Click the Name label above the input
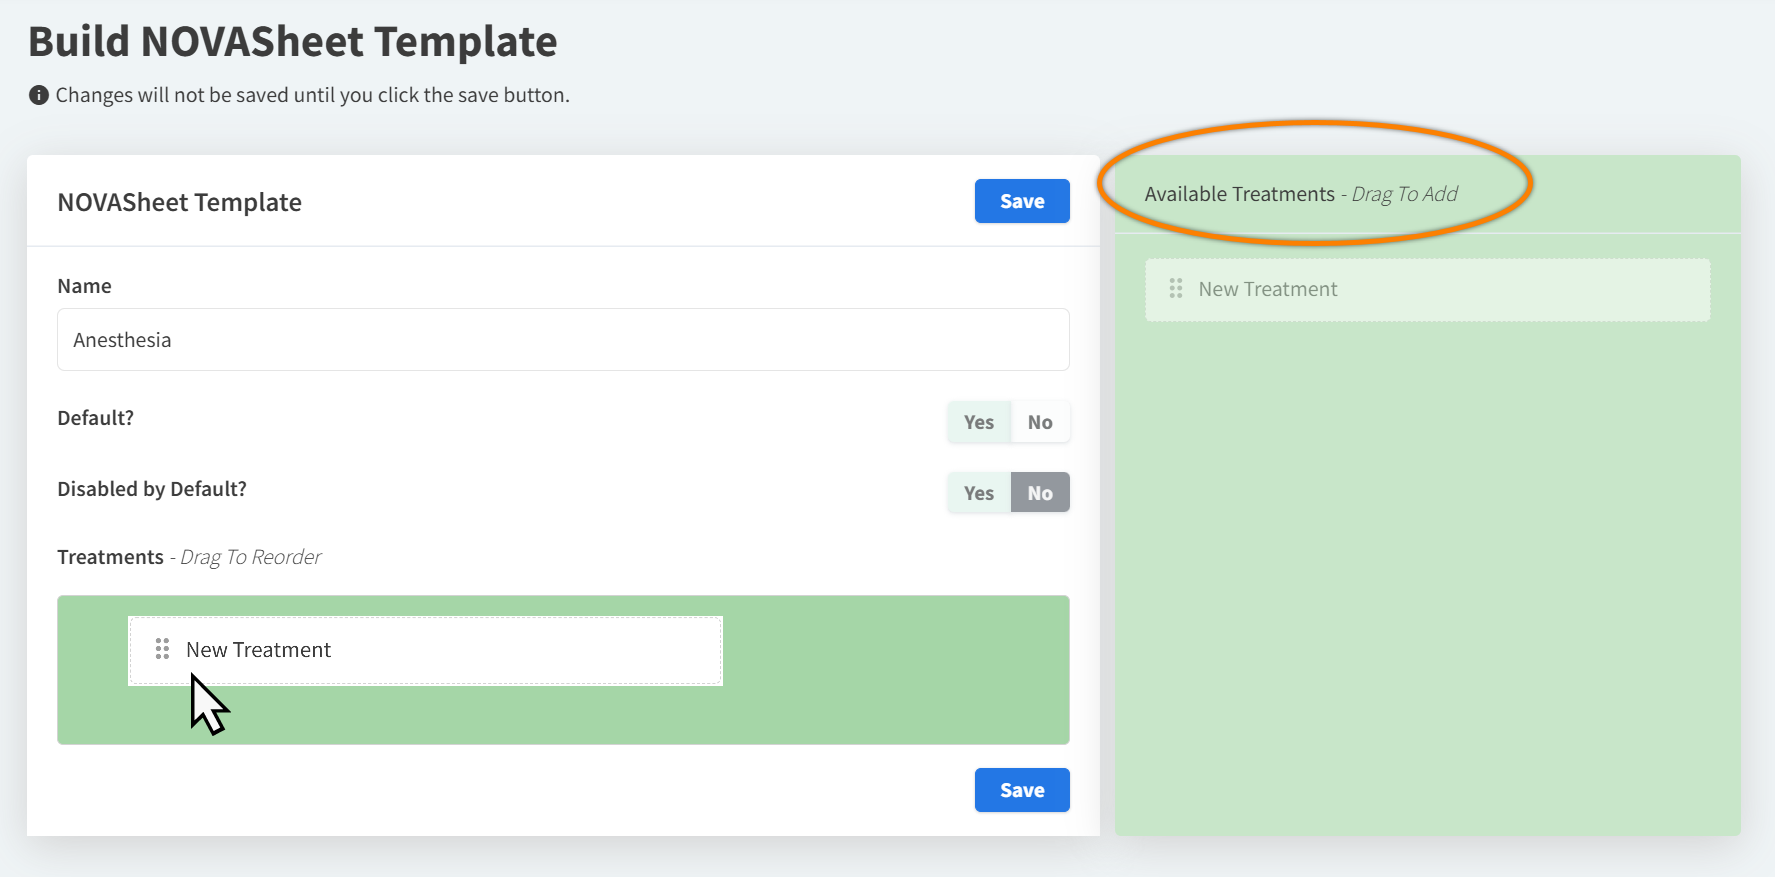This screenshot has height=877, width=1775. pos(84,286)
